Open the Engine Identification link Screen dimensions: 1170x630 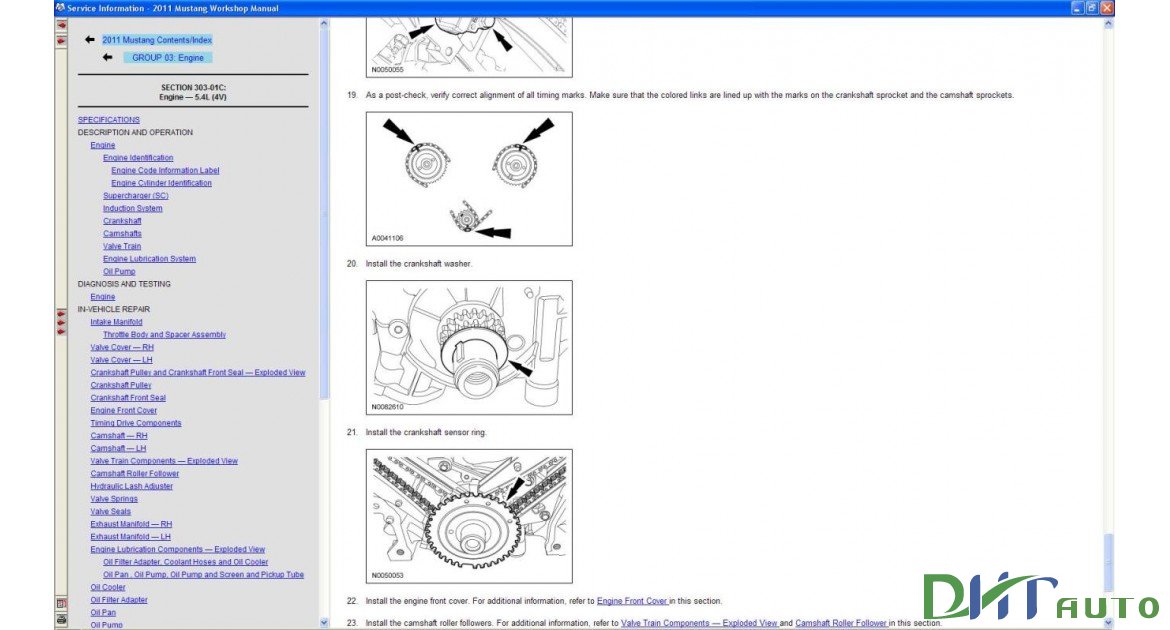[x=138, y=158]
